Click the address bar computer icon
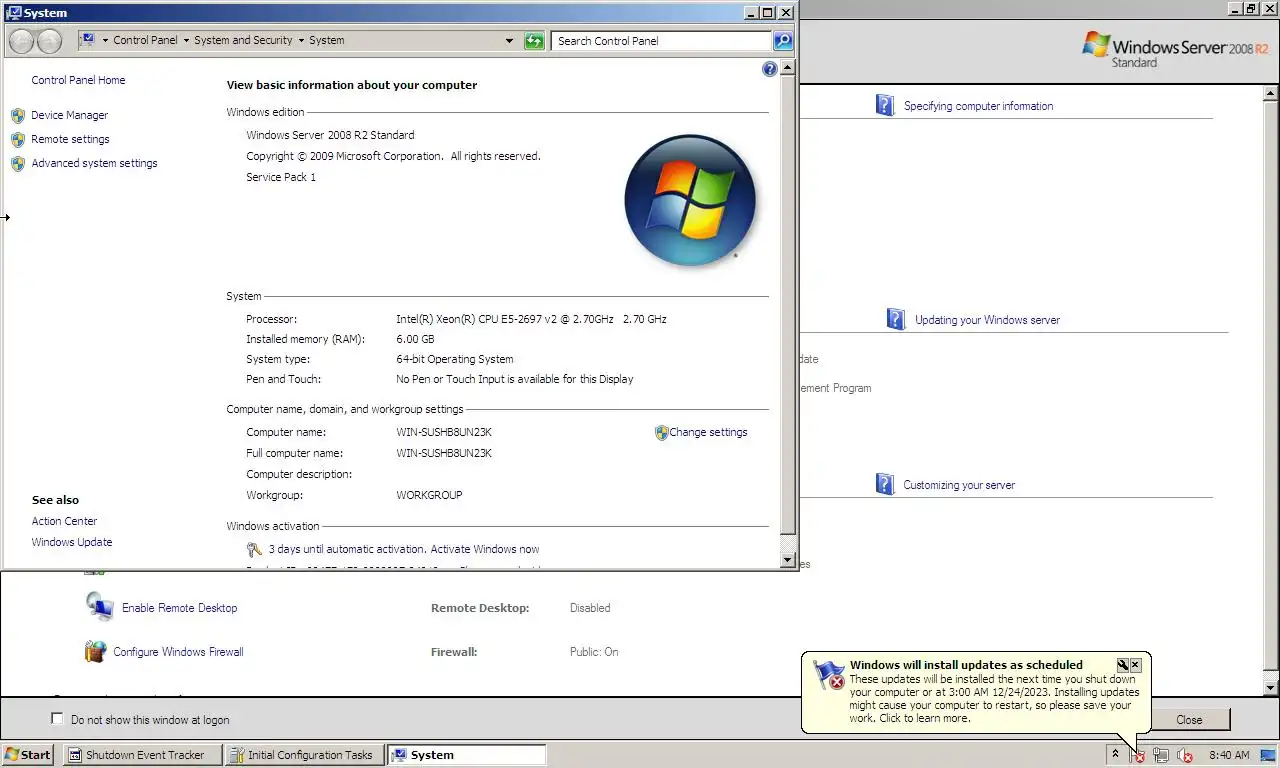Screen dimensions: 1280x768 (88, 40)
